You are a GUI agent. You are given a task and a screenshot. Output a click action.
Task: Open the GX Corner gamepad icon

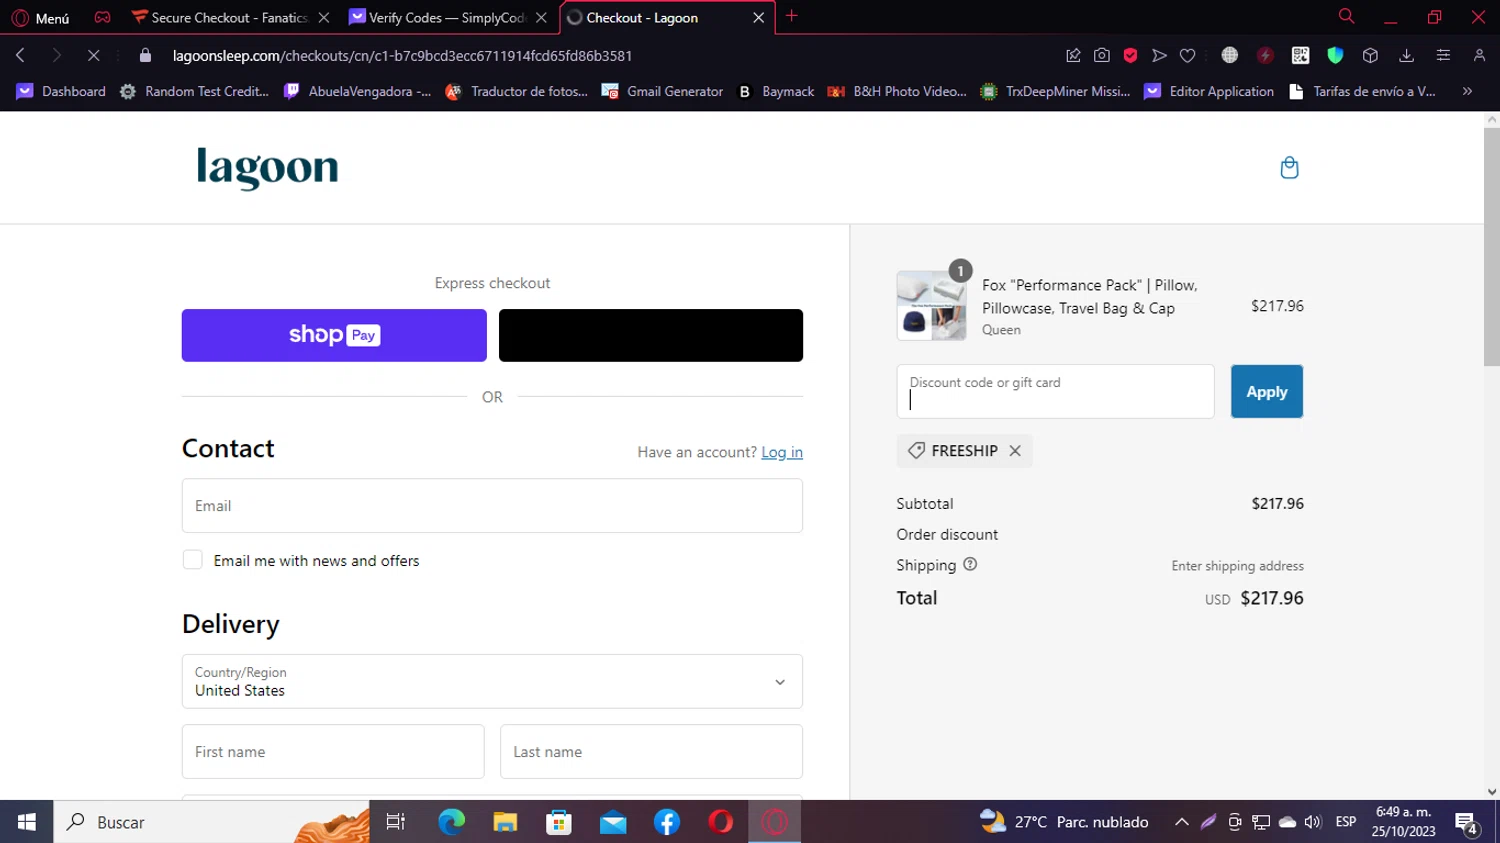(x=102, y=17)
